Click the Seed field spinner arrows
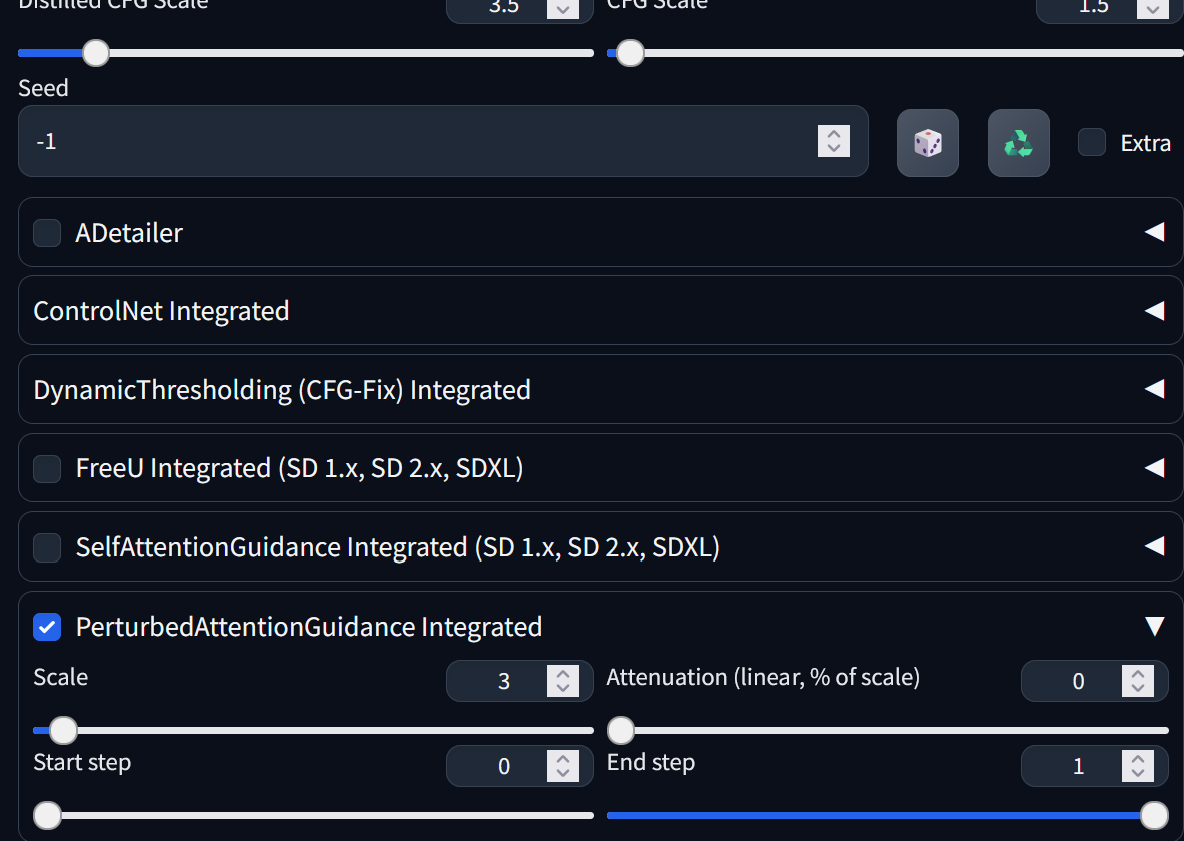The height and width of the screenshot is (841, 1184). tap(834, 141)
